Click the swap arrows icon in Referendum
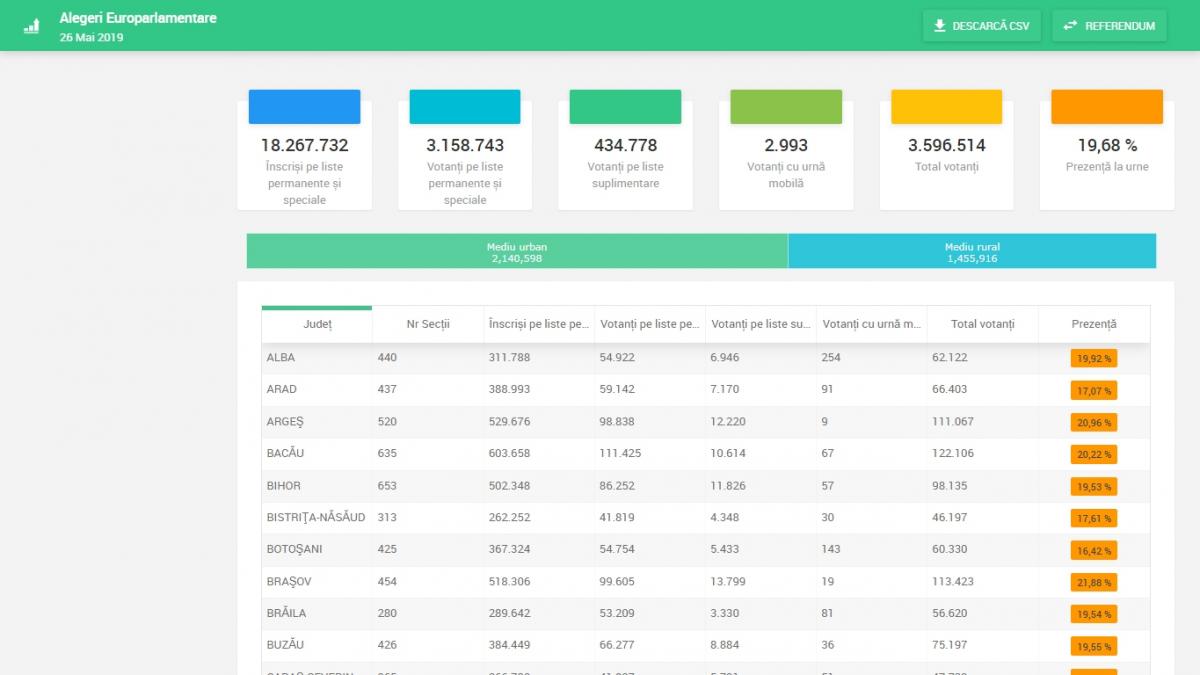The image size is (1200, 675). (1070, 26)
